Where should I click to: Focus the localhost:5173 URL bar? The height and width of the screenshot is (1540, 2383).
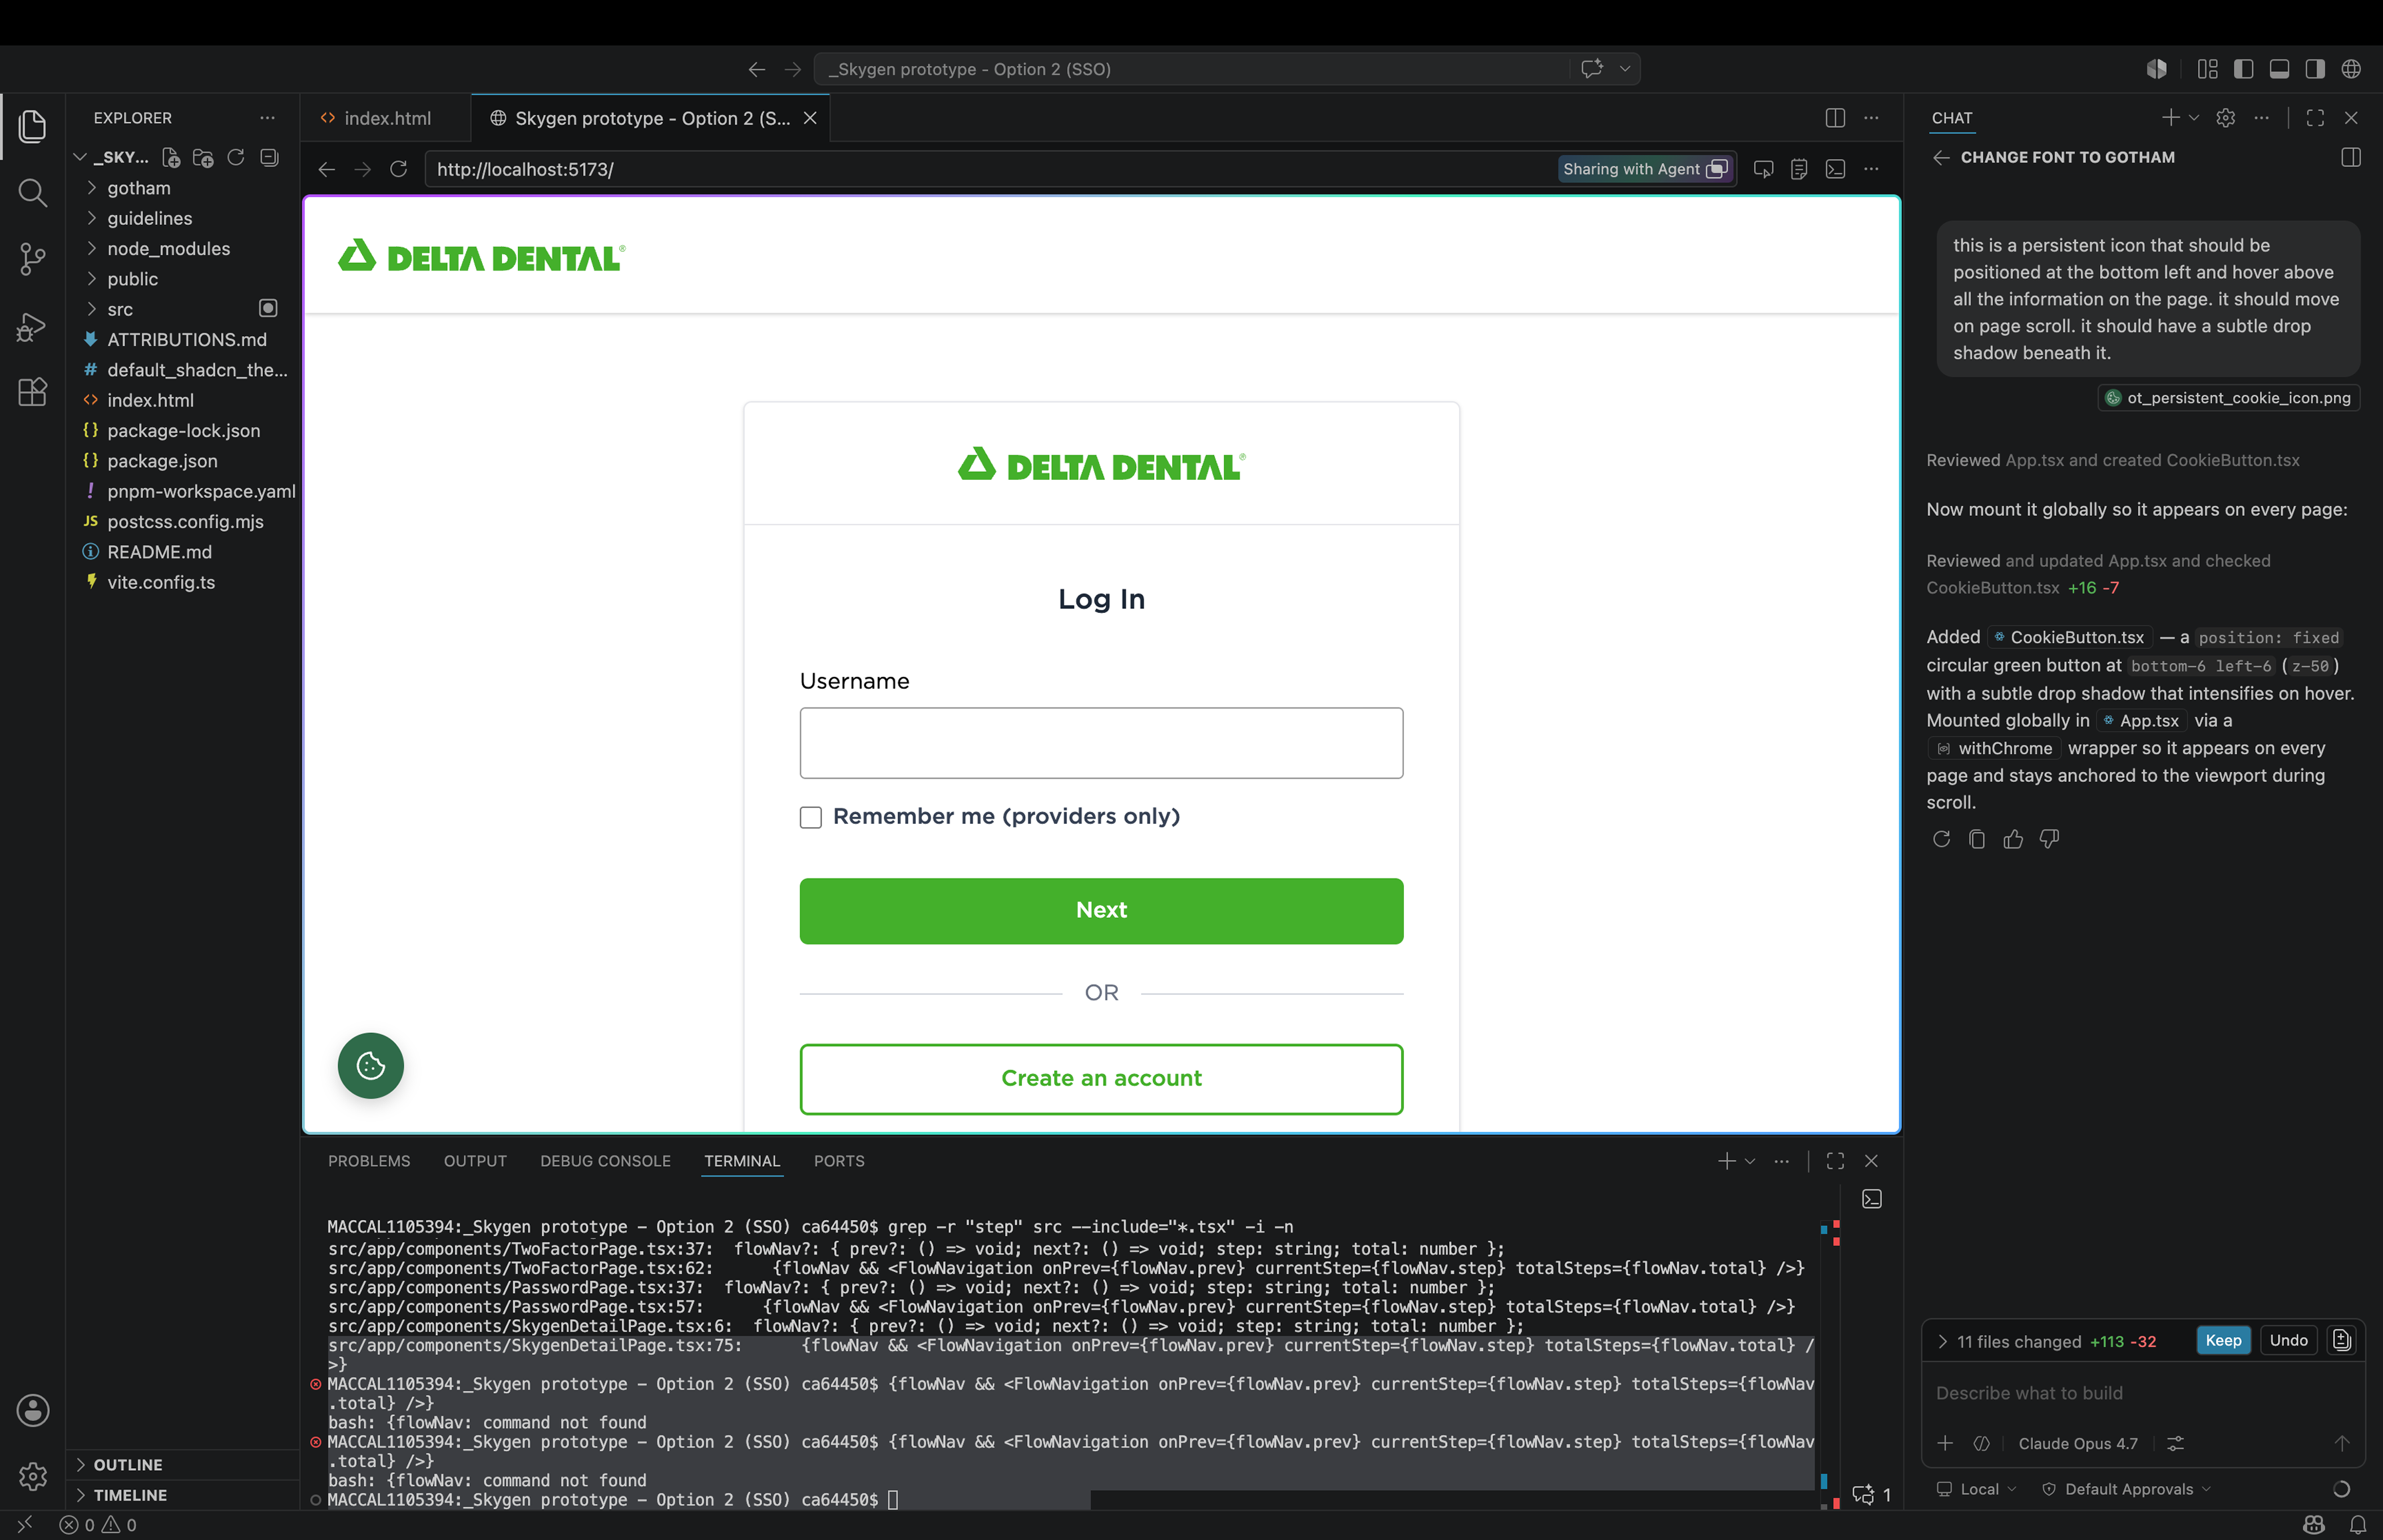click(990, 169)
